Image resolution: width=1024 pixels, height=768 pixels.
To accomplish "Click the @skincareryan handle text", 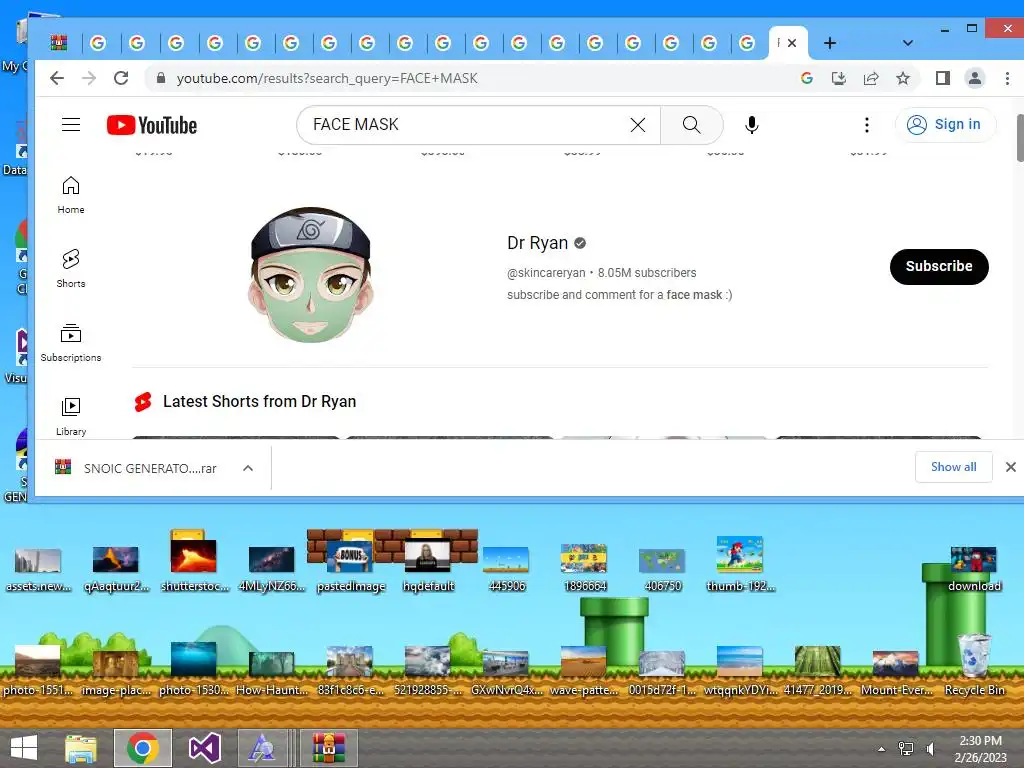I will point(546,273).
